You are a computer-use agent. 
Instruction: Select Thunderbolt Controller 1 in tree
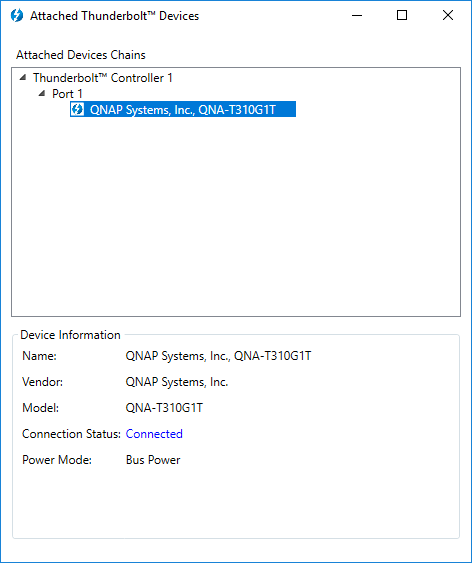103,78
